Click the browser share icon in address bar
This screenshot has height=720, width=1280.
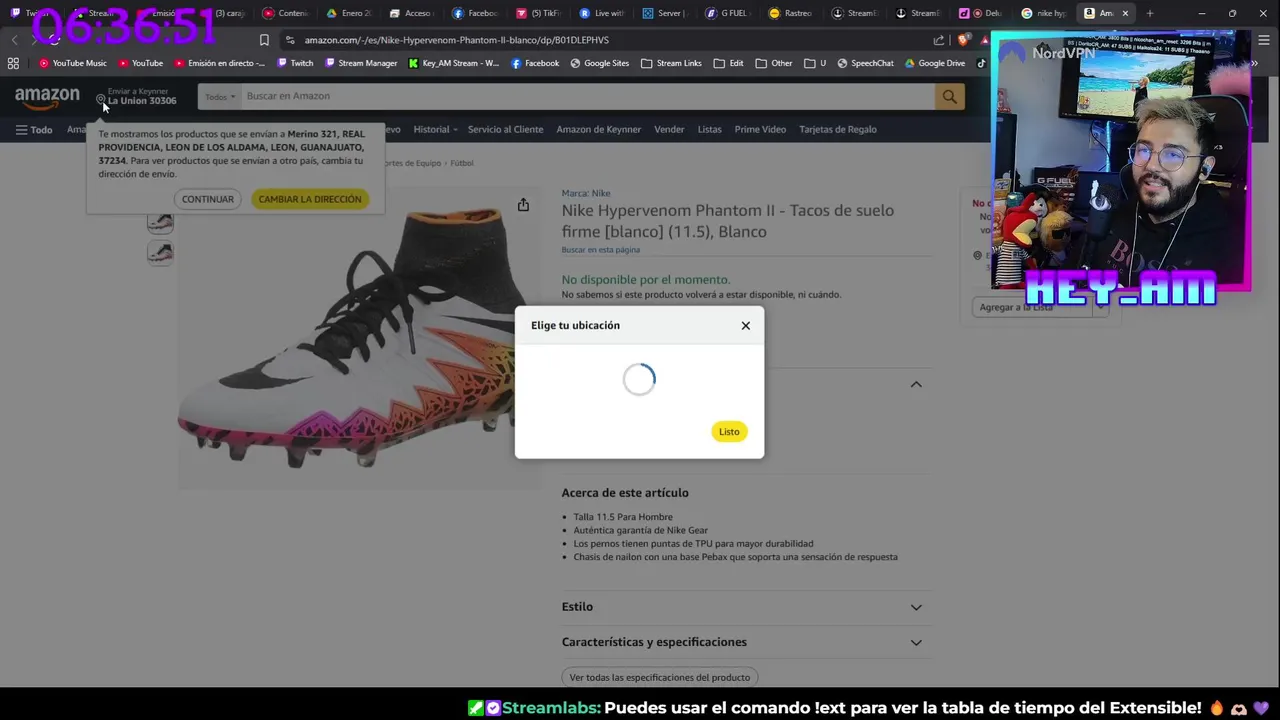[x=939, y=40]
